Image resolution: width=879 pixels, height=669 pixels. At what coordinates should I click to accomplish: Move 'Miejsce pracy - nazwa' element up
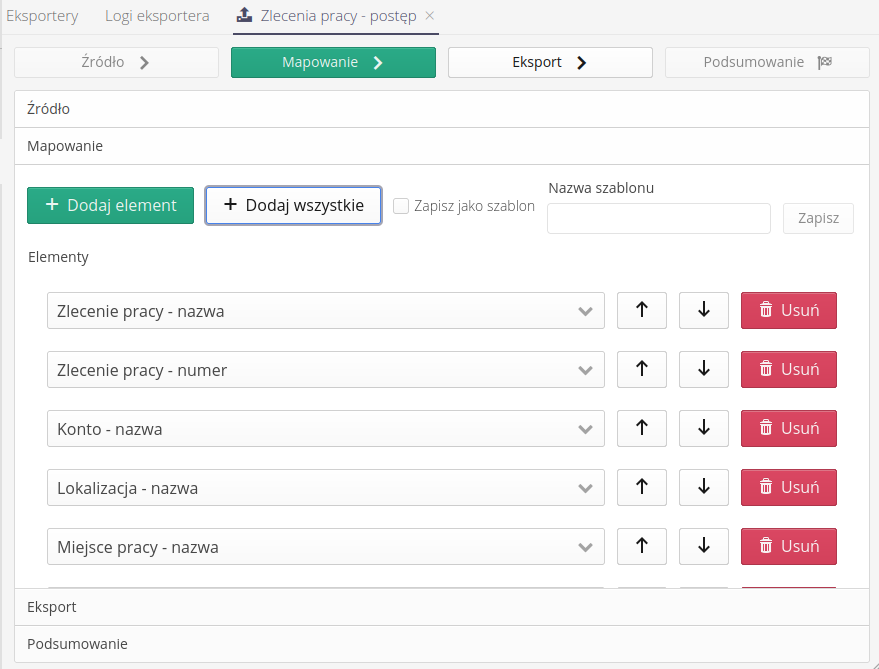click(x=642, y=546)
